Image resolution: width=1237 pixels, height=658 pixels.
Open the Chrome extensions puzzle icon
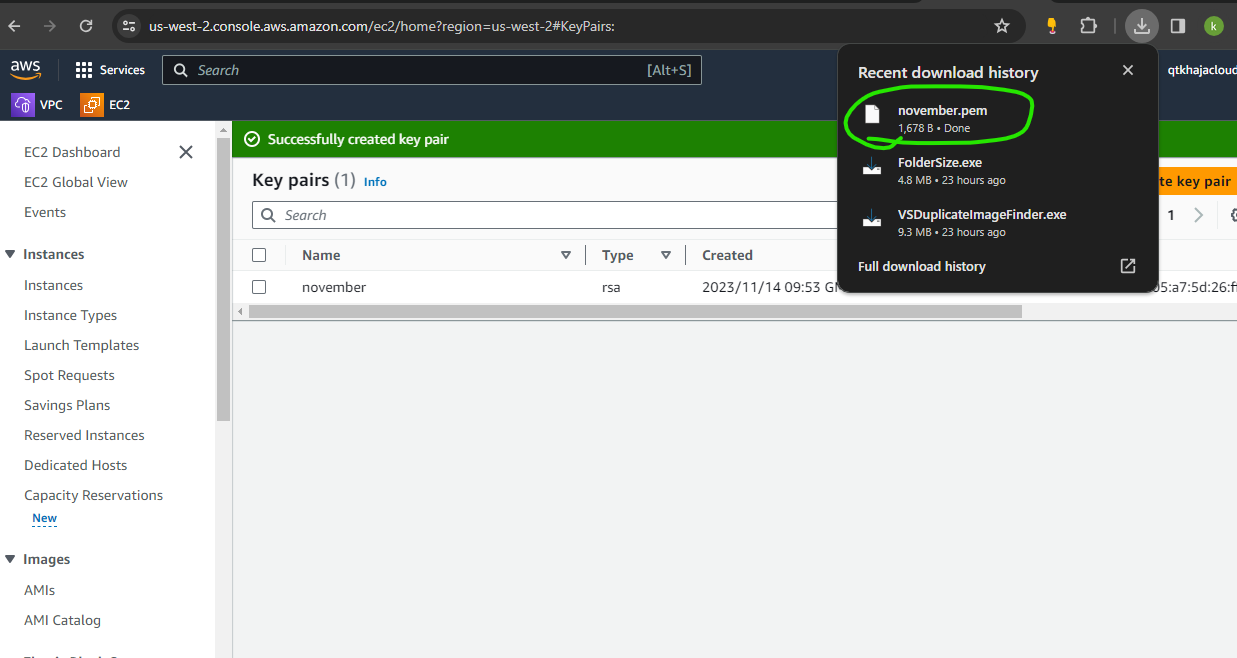coord(1089,26)
